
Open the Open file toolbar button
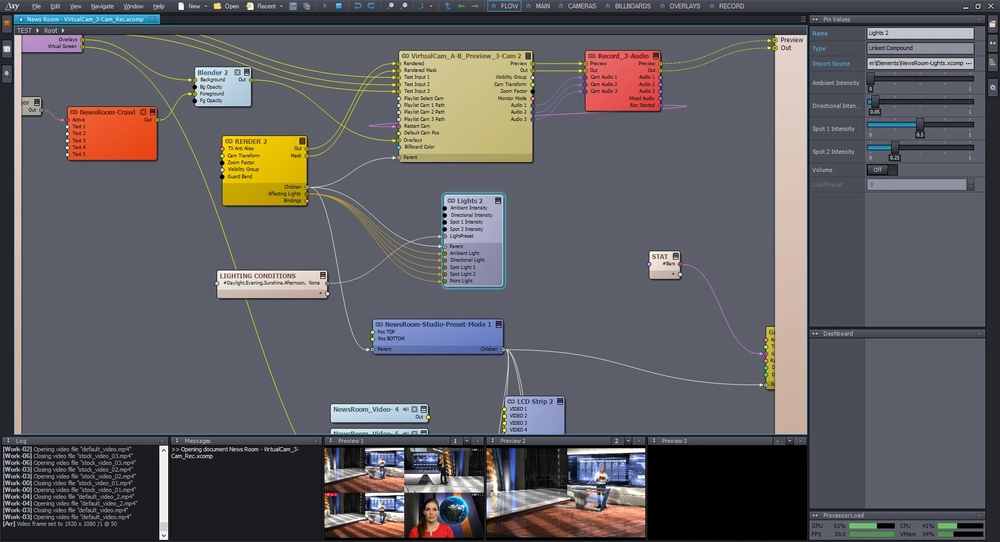coord(226,6)
